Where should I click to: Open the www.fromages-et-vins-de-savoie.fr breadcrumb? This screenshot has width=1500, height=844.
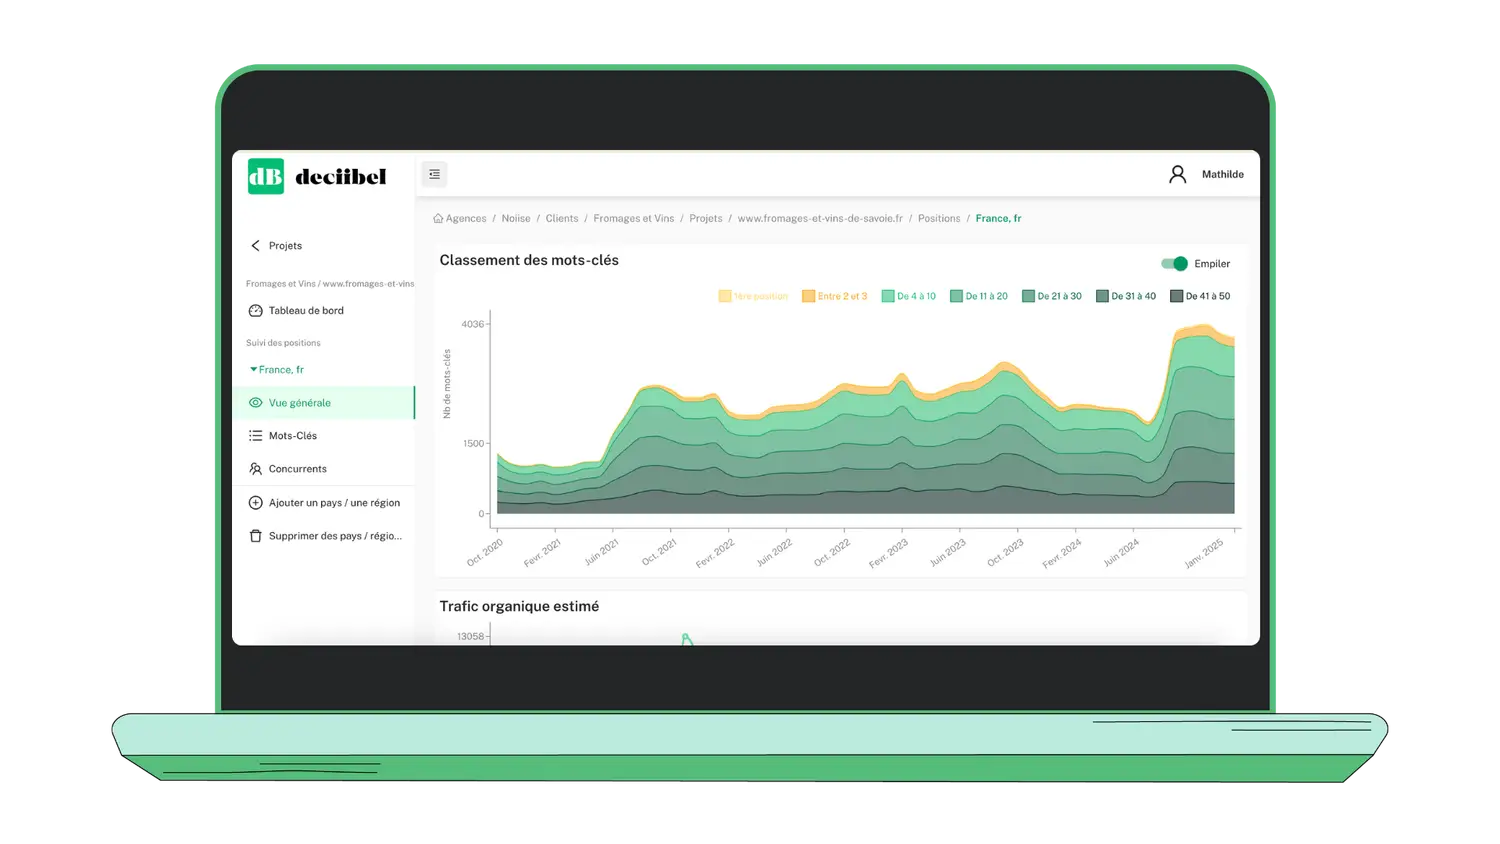tap(819, 218)
